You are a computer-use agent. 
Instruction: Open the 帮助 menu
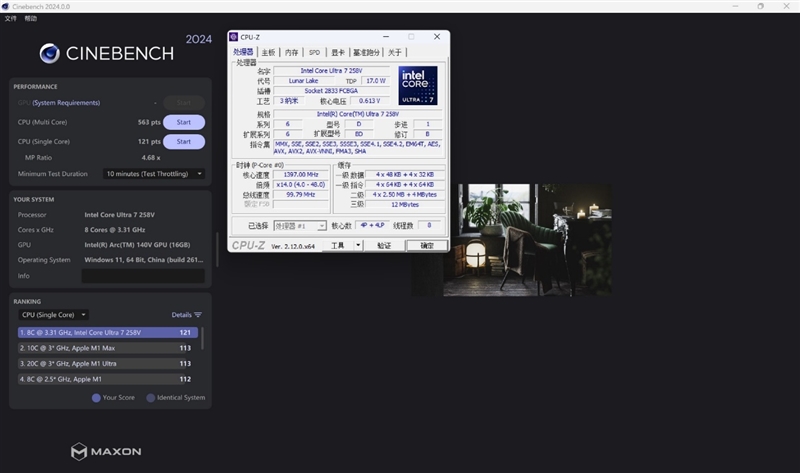31,18
